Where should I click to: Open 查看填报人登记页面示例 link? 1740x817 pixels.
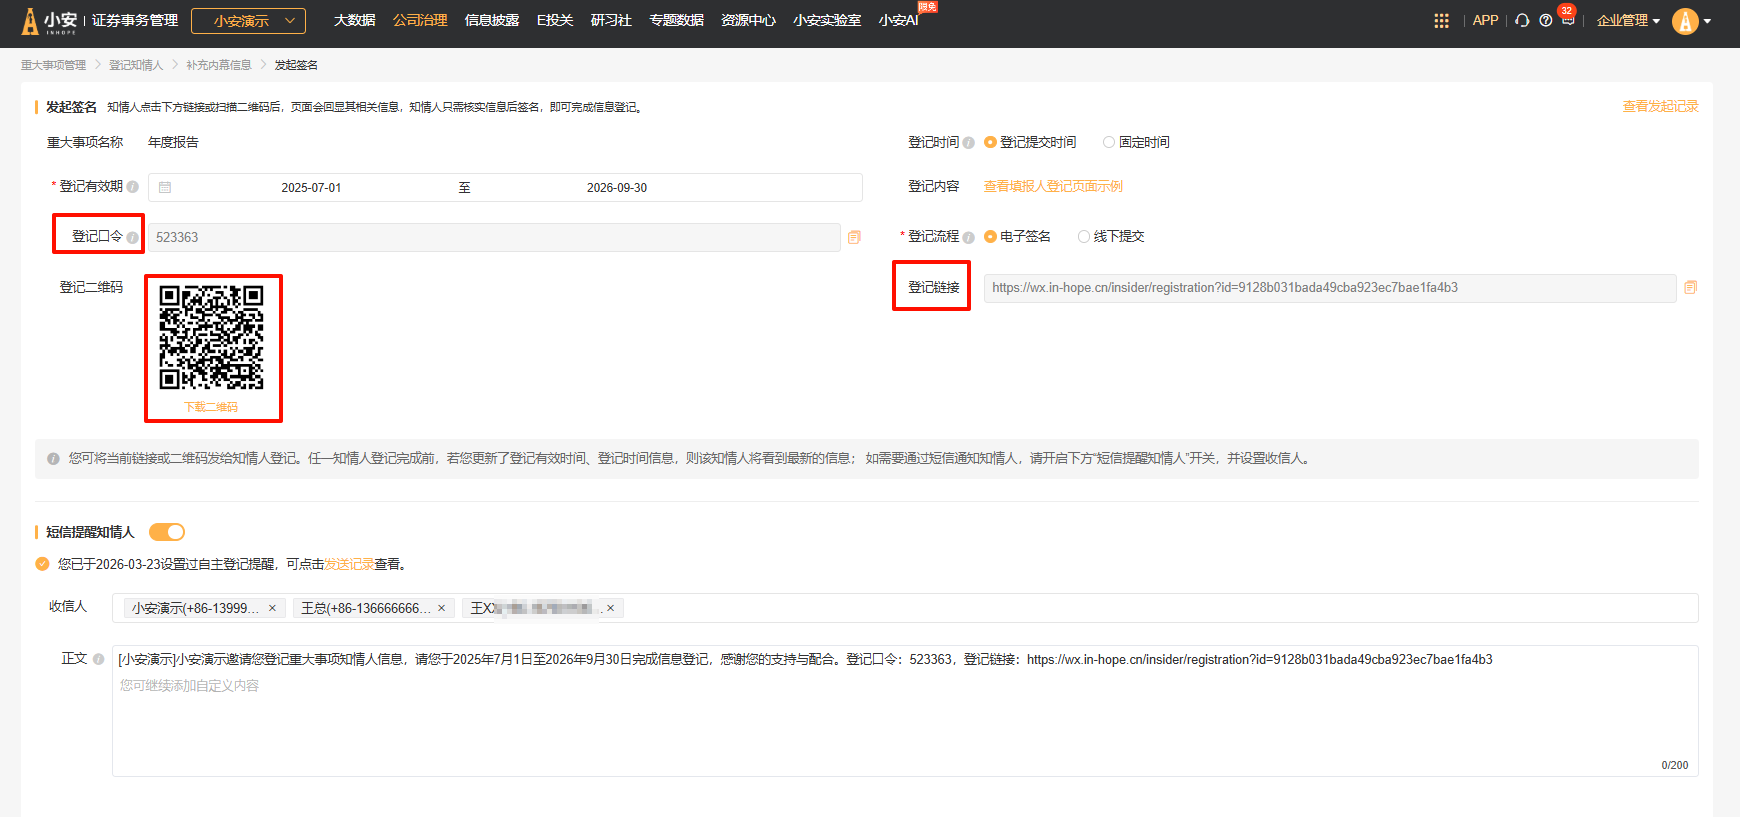click(x=1053, y=186)
